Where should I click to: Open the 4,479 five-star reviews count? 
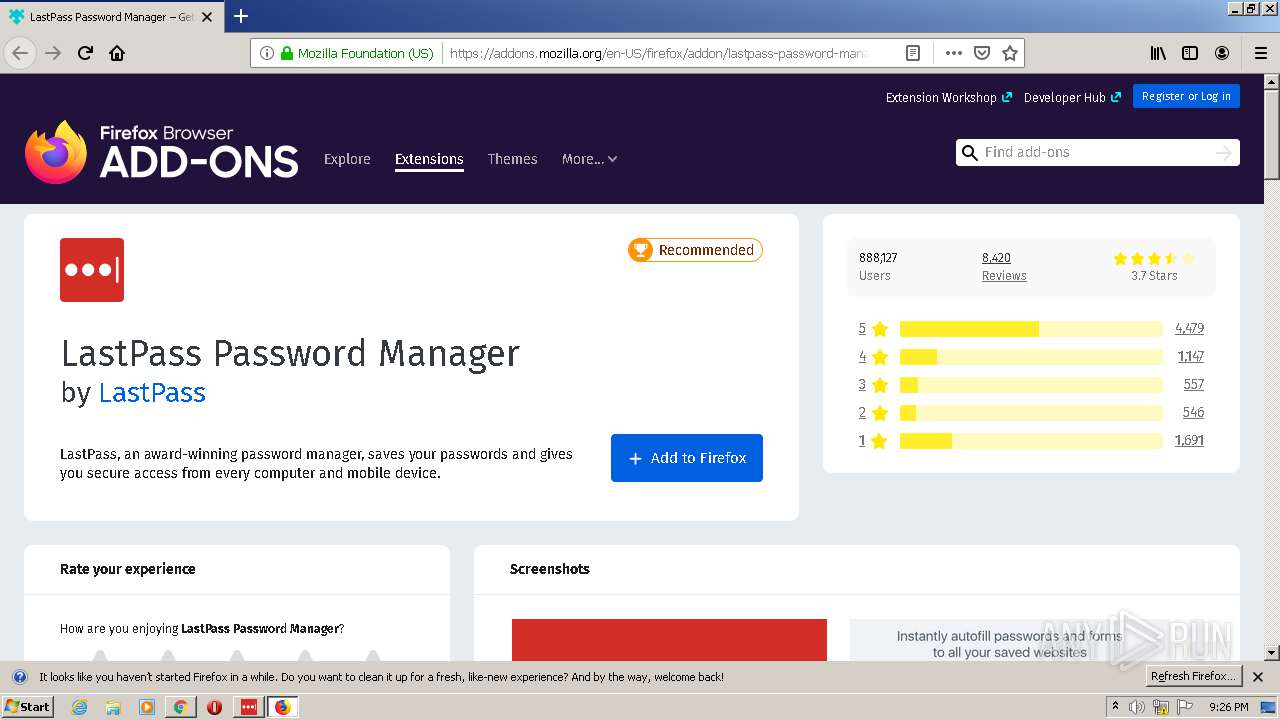pos(1189,328)
